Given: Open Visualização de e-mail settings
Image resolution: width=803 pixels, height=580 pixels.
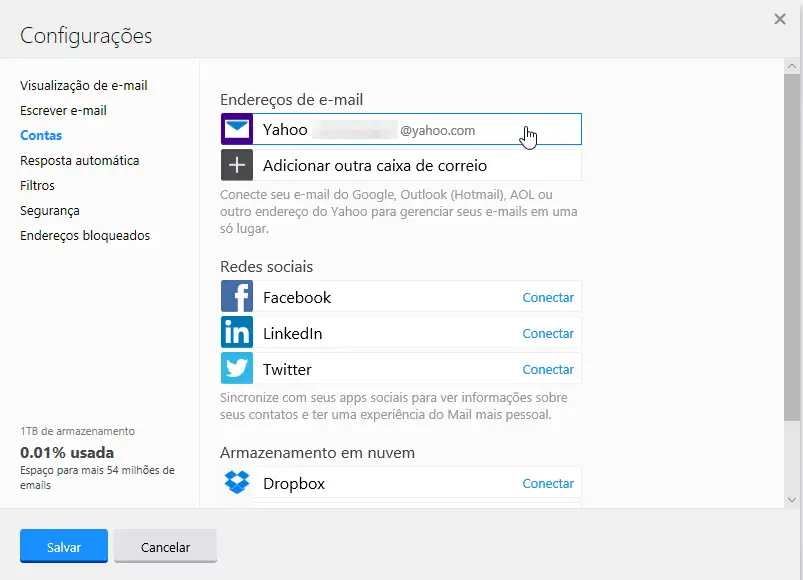Looking at the screenshot, I should 84,86.
